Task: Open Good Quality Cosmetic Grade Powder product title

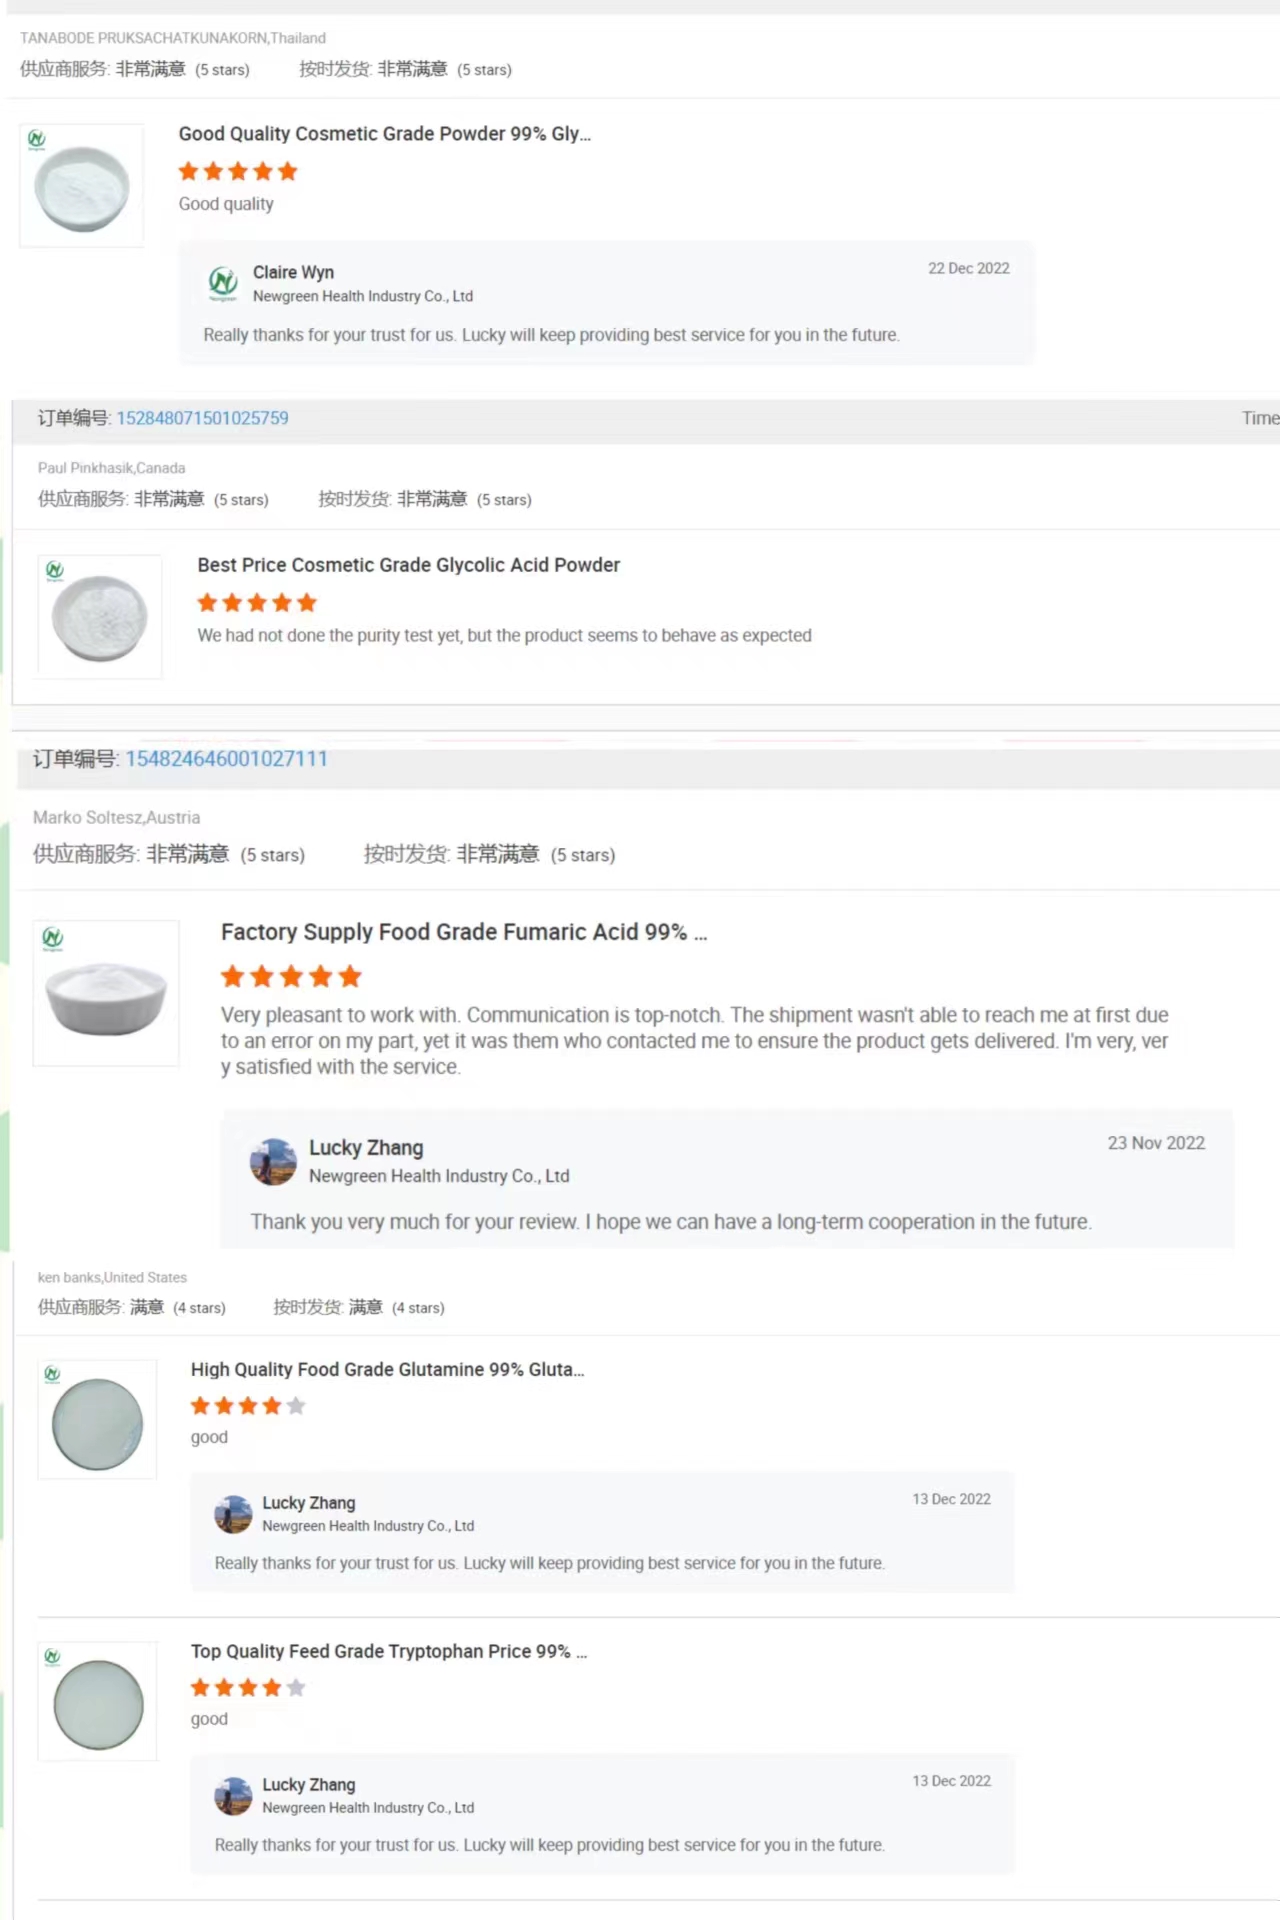Action: pos(384,134)
